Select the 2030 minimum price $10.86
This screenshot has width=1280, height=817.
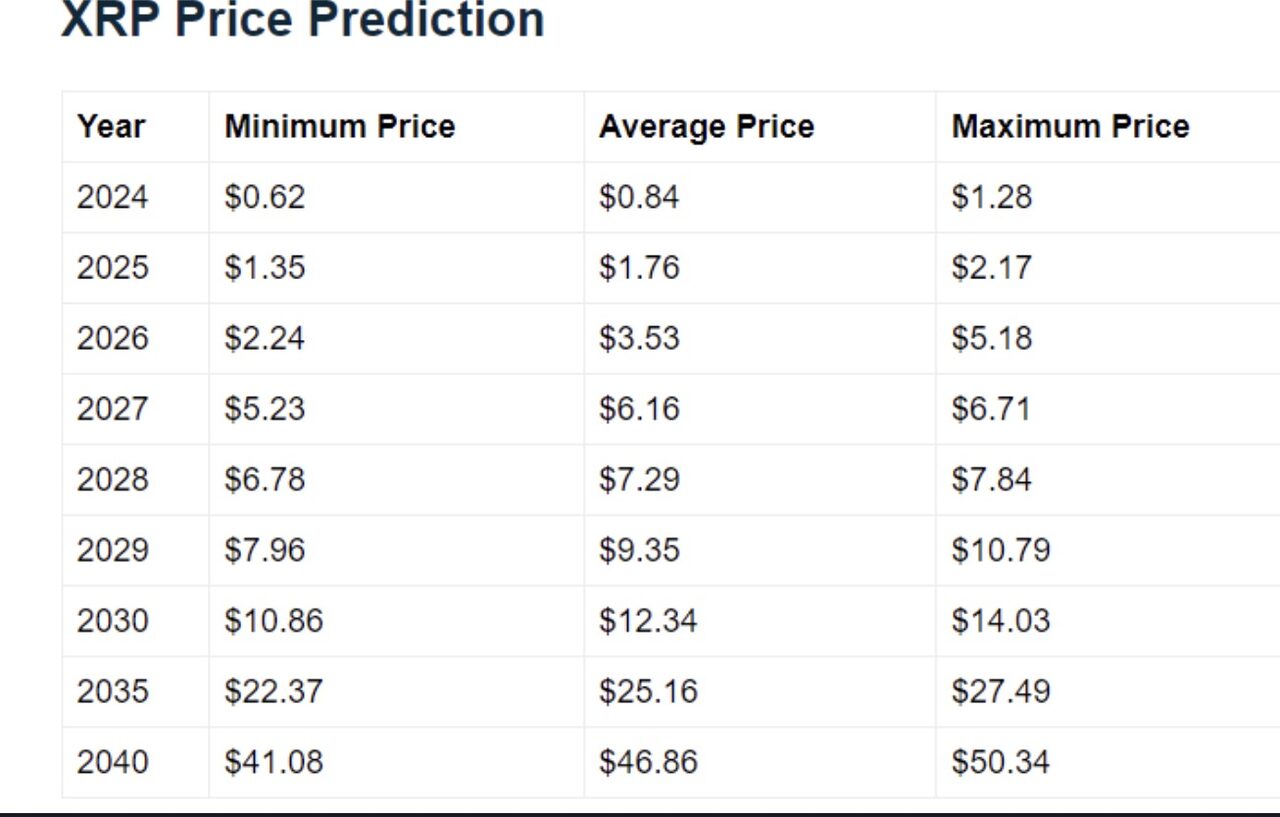click(274, 621)
